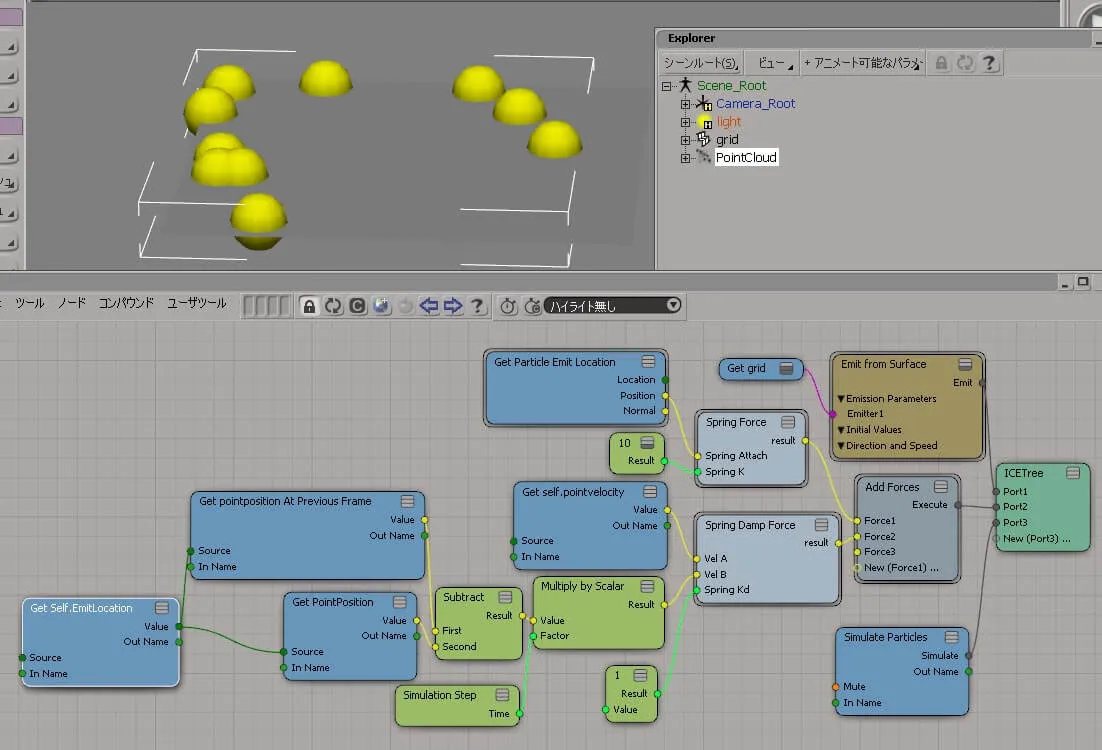1102x750 pixels.
Task: Click the Explorer question mark help icon
Action: point(989,63)
